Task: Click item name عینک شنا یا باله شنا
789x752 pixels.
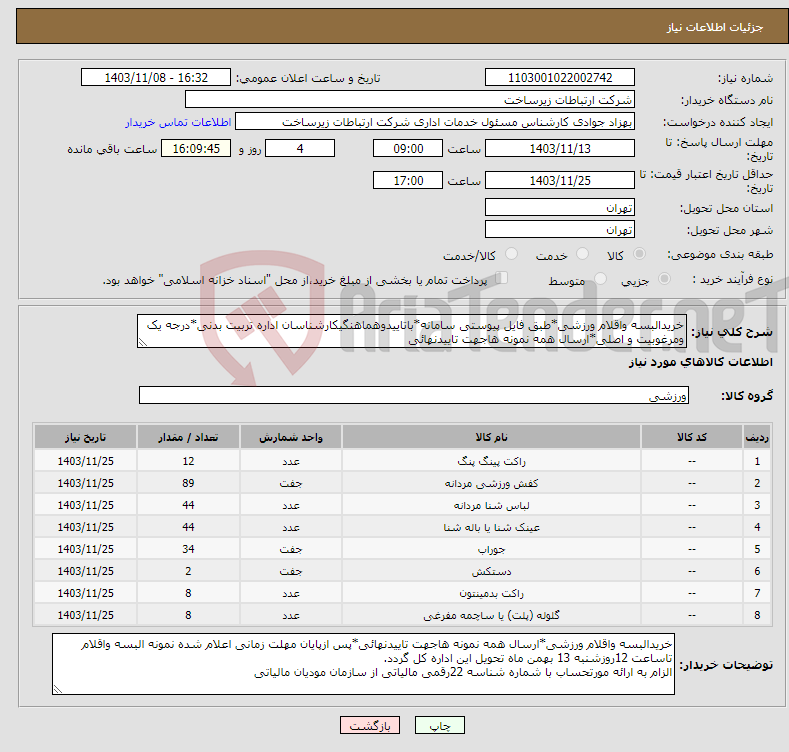Action: tap(491, 528)
